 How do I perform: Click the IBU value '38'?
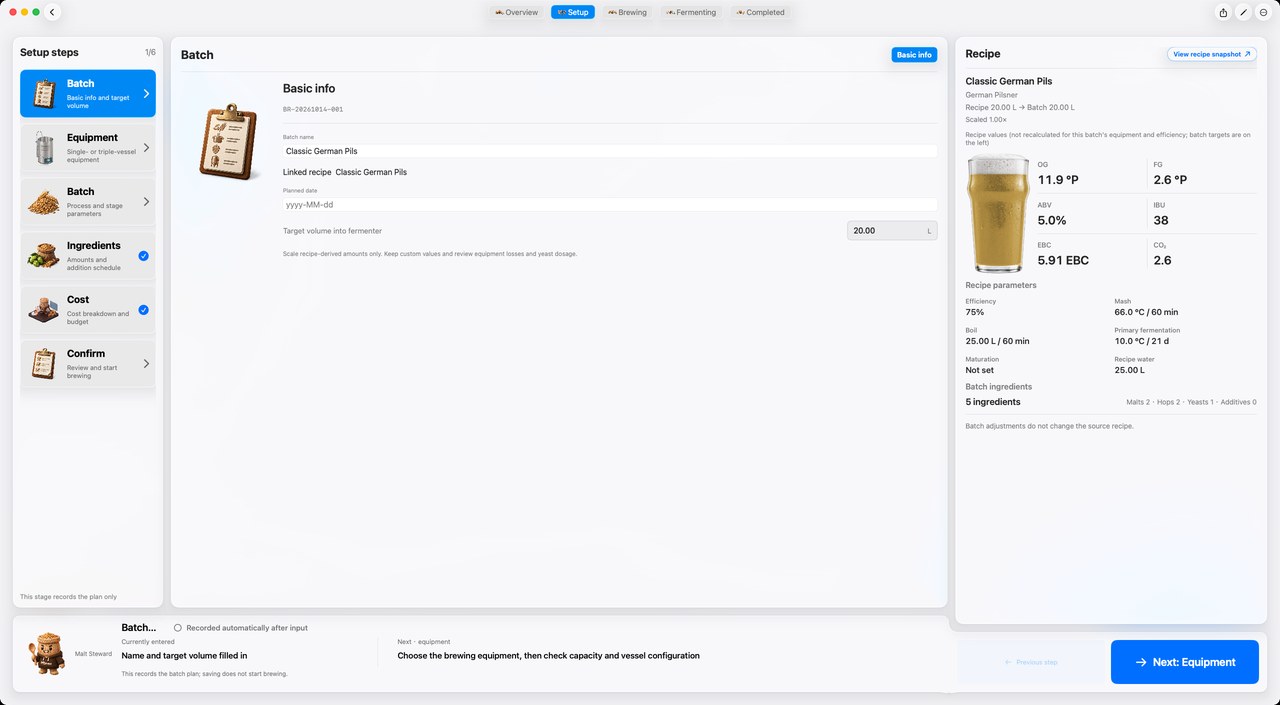[1161, 220]
